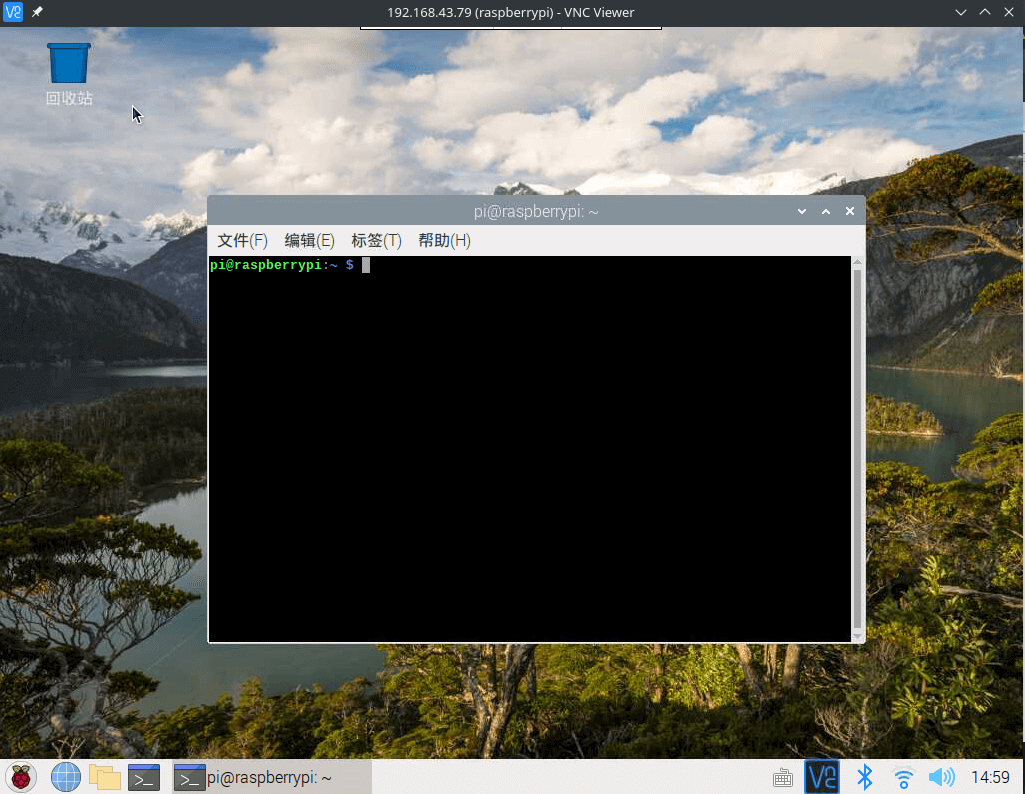Launch the web browser globe icon
The width and height of the screenshot is (1025, 794).
point(66,777)
